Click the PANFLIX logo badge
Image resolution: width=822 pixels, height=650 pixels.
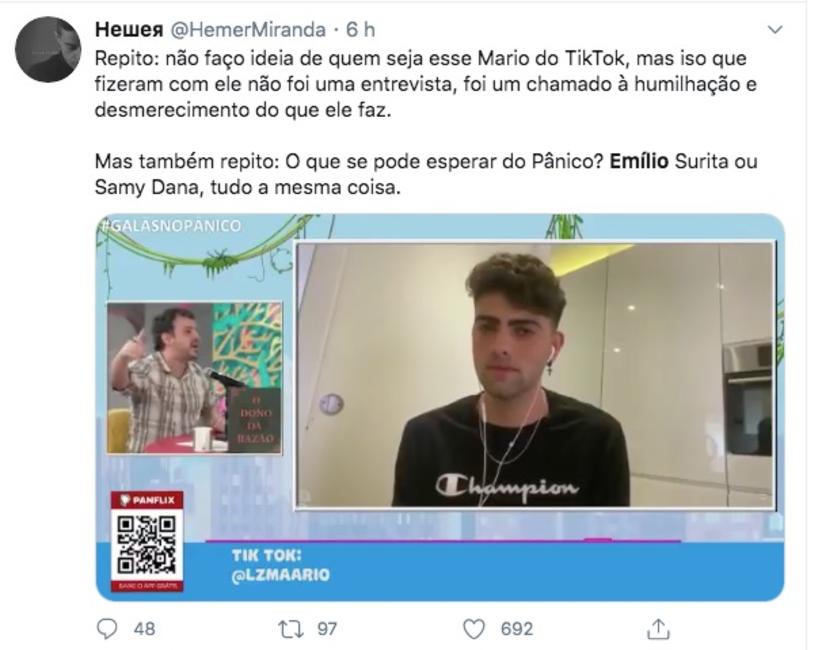147,500
